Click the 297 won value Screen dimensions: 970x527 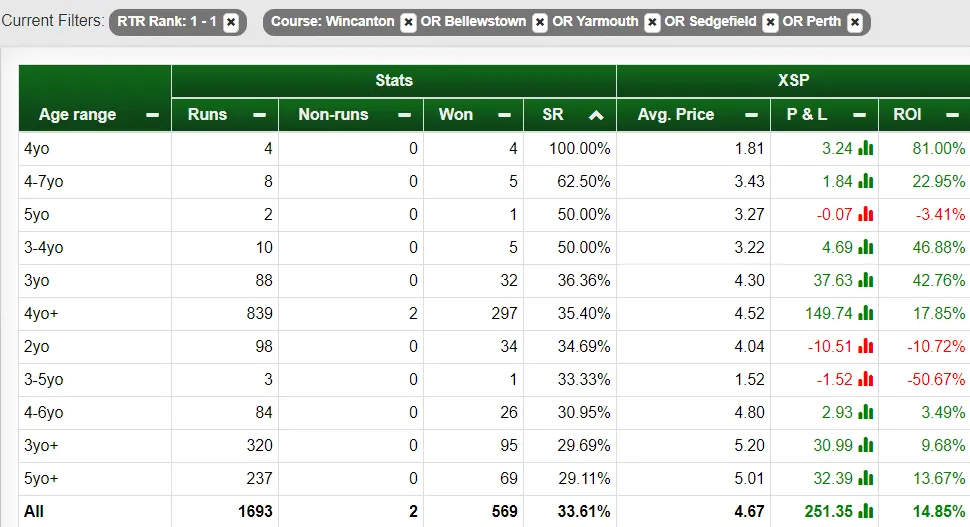[x=504, y=313]
